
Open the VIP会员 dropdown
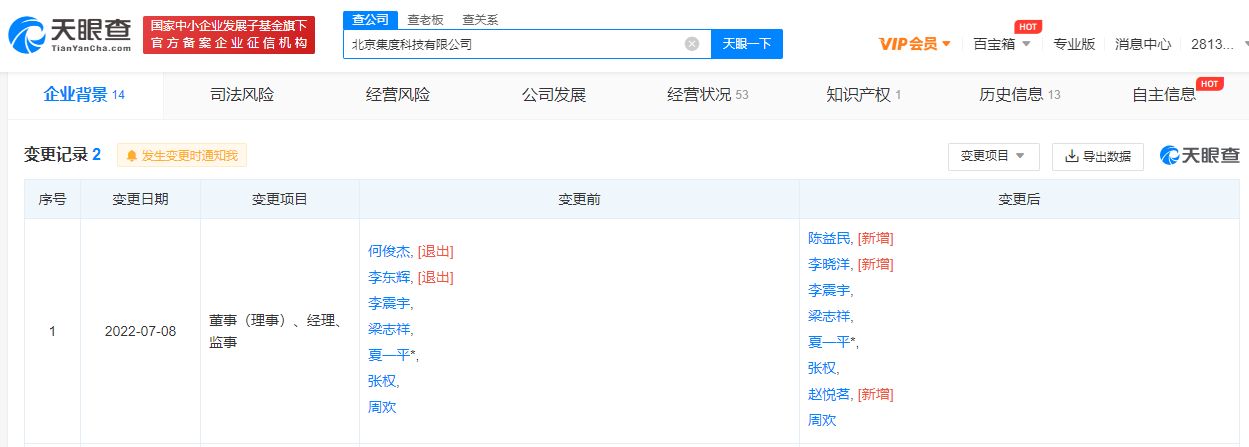pyautogui.click(x=915, y=44)
